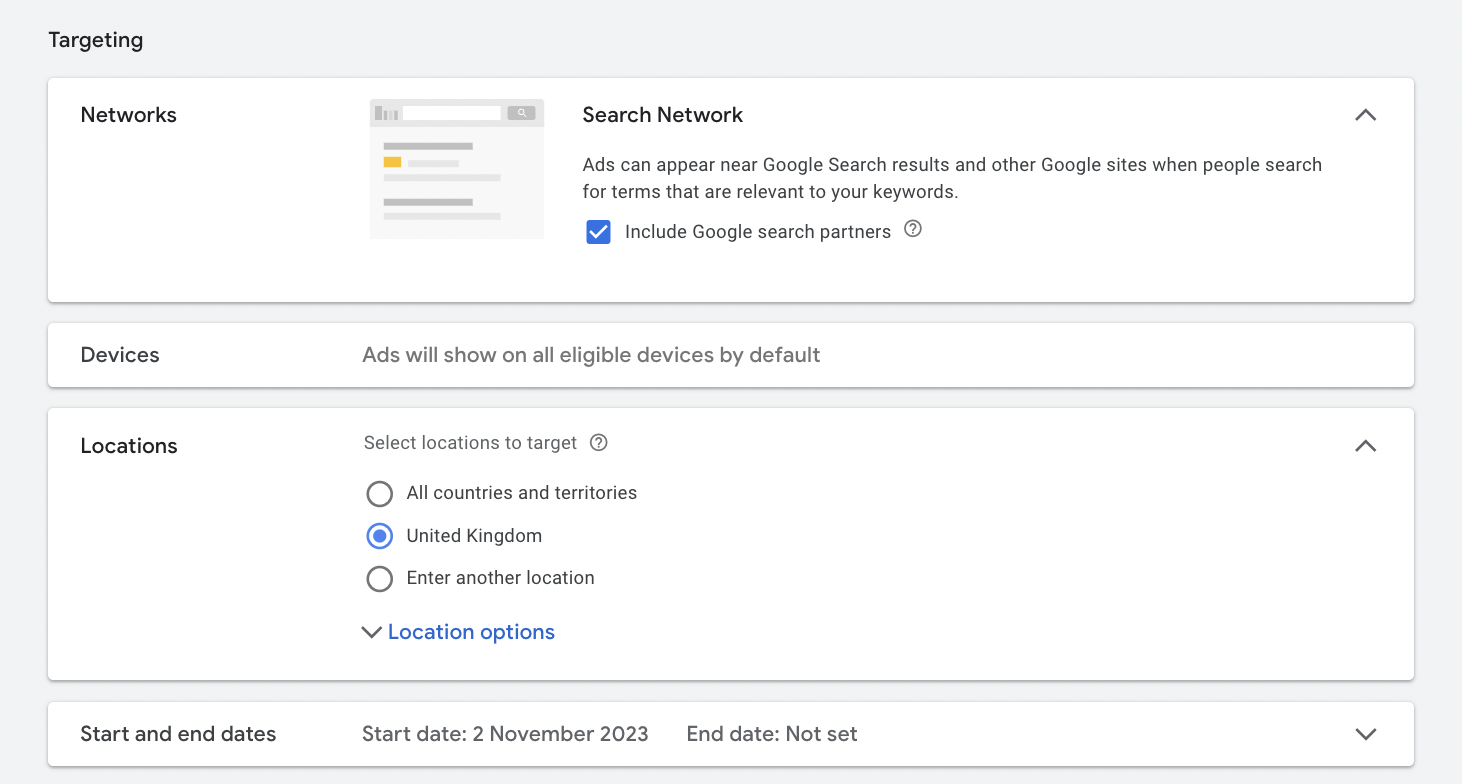Open help icon beside Select locations to target
1462x784 pixels.
(599, 442)
